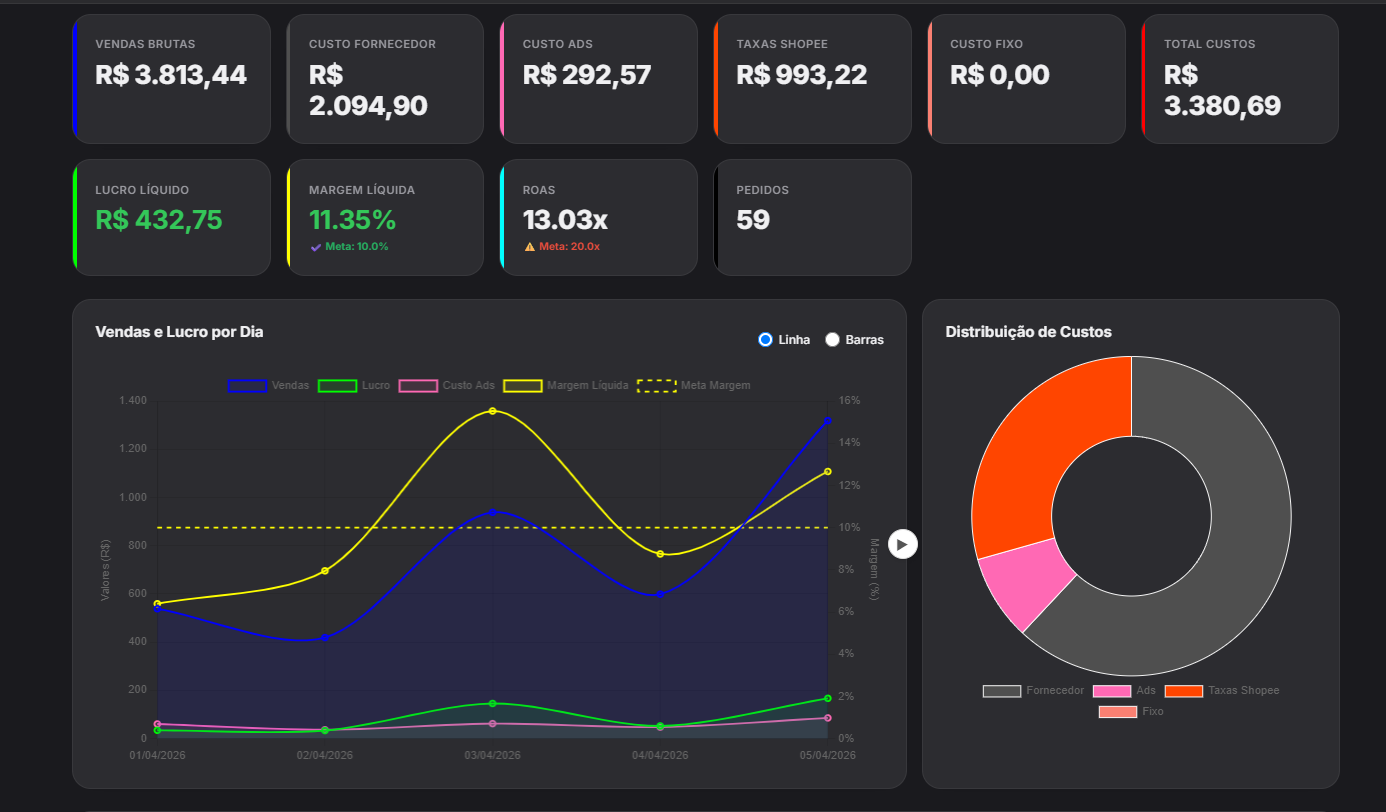
Task: Select the Barras chart radio button
Action: coord(832,340)
